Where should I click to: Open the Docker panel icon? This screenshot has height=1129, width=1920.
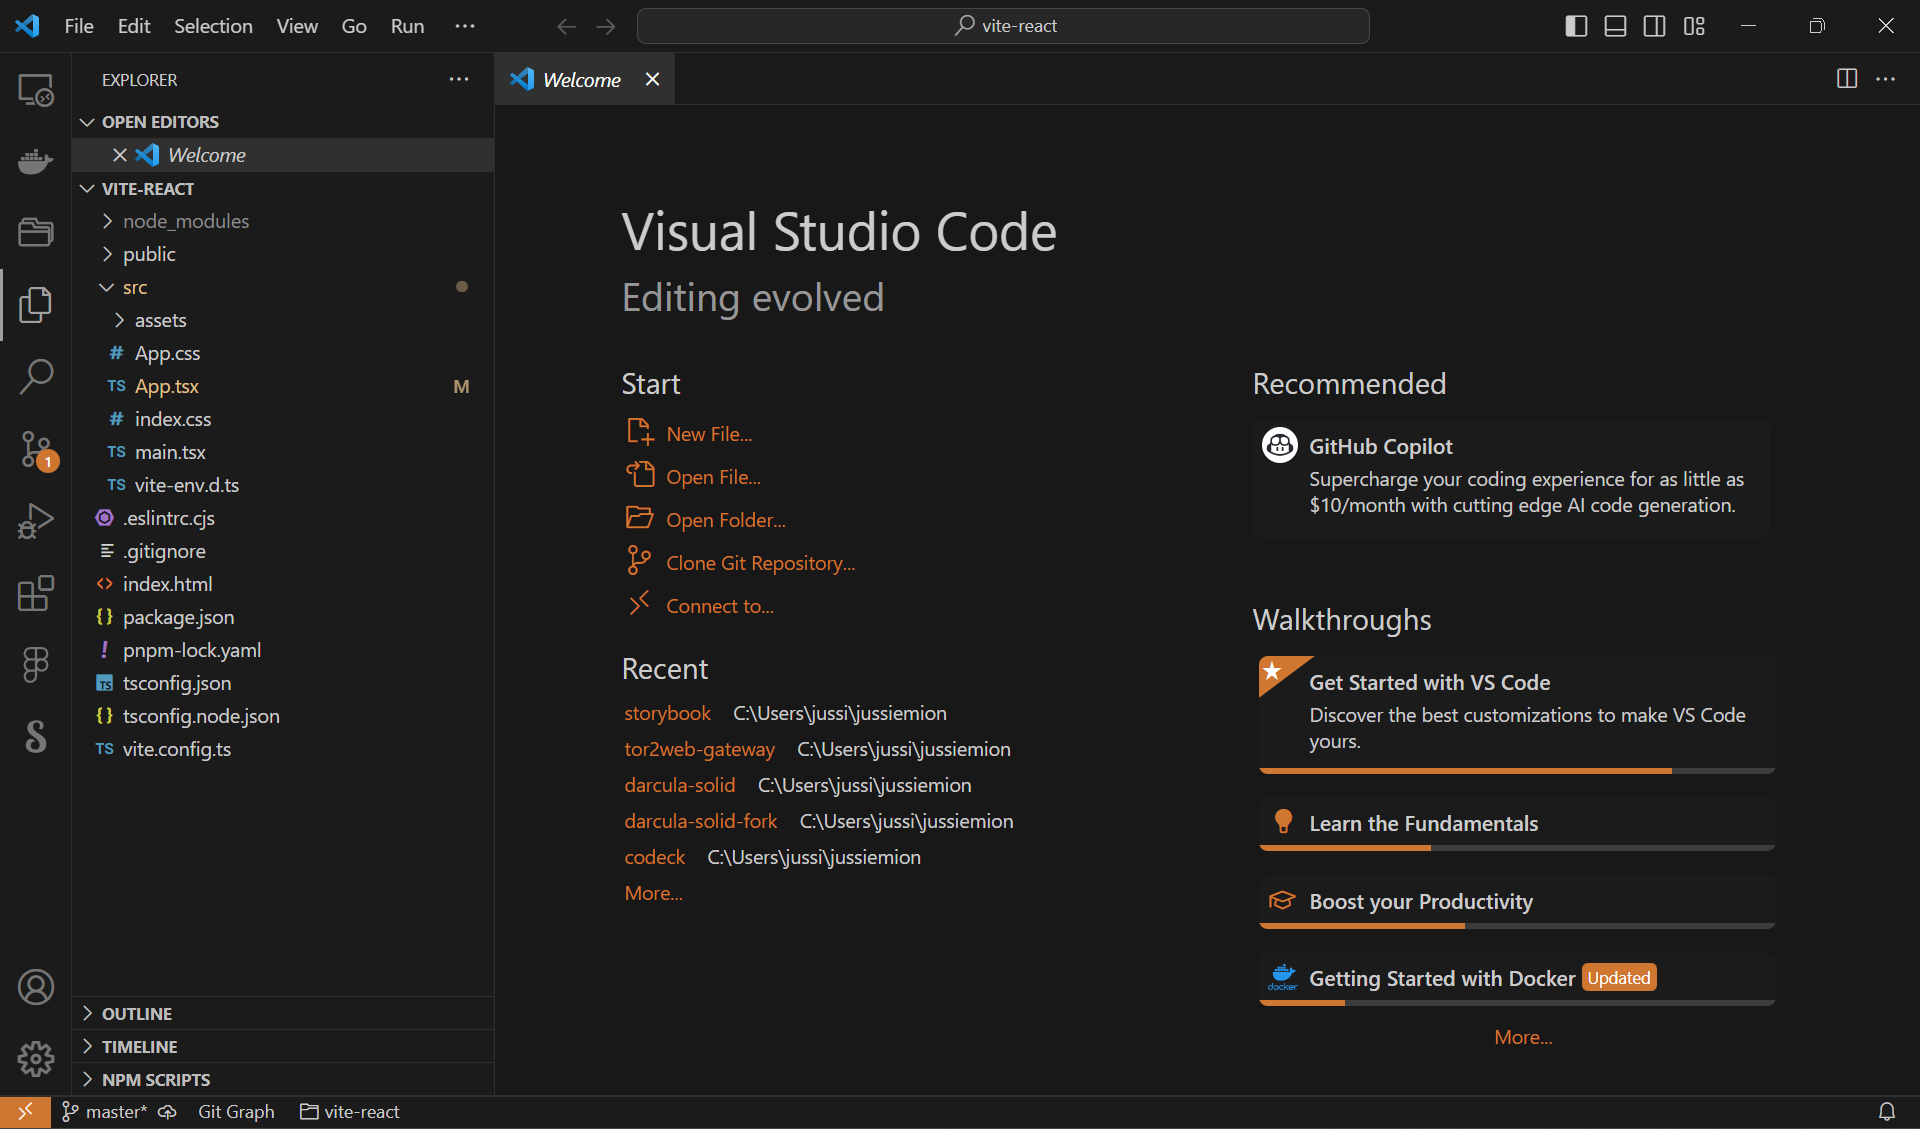(x=36, y=161)
